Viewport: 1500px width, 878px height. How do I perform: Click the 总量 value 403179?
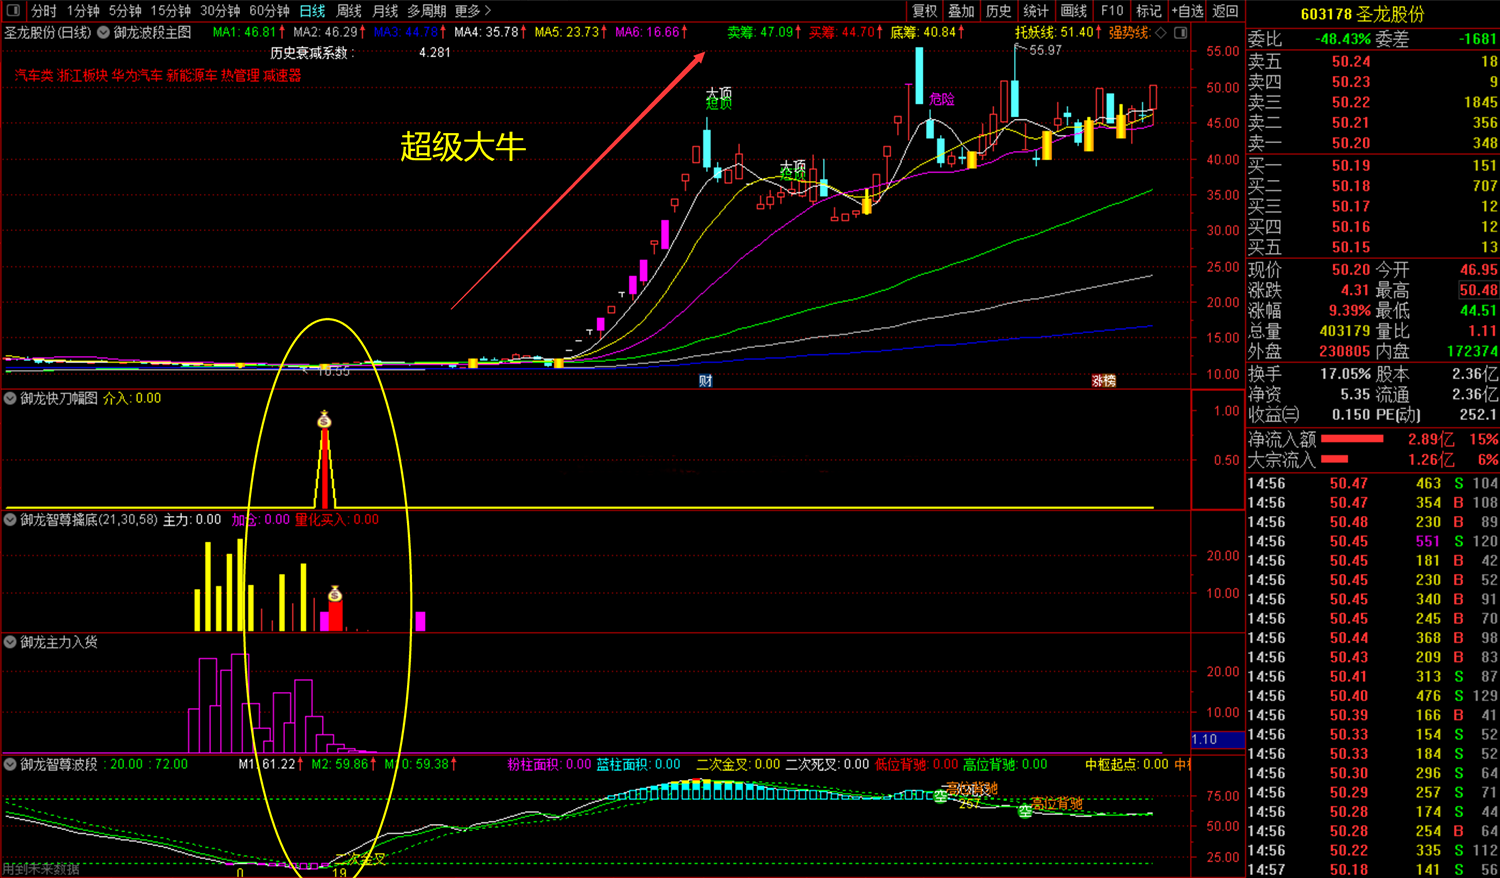1344,331
